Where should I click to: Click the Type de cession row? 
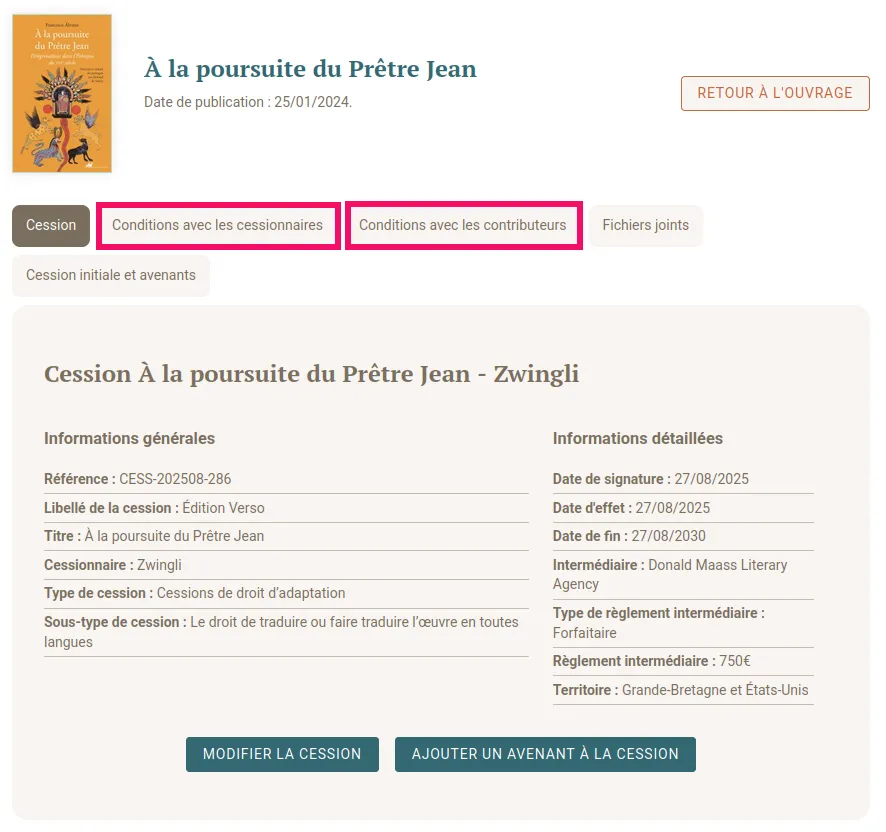(x=195, y=593)
